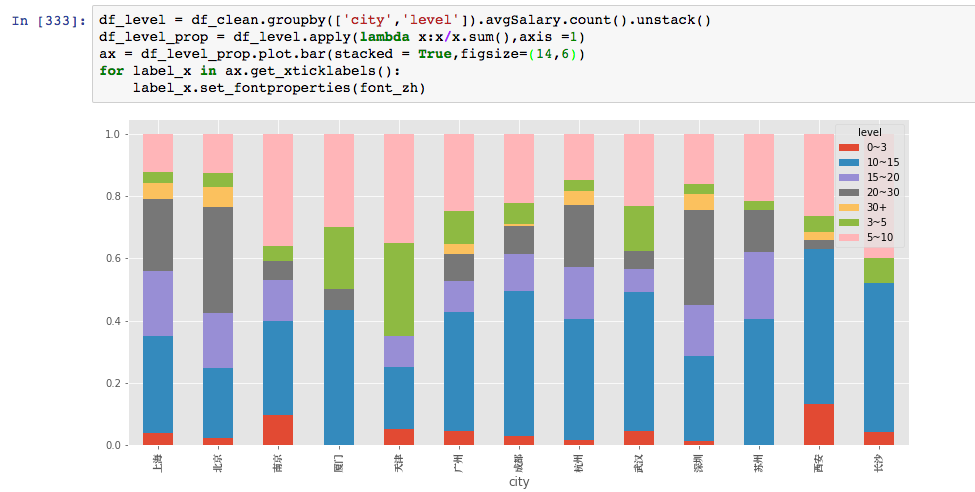
Task: Click the 1.0 y-axis tick label
Action: pos(113,134)
